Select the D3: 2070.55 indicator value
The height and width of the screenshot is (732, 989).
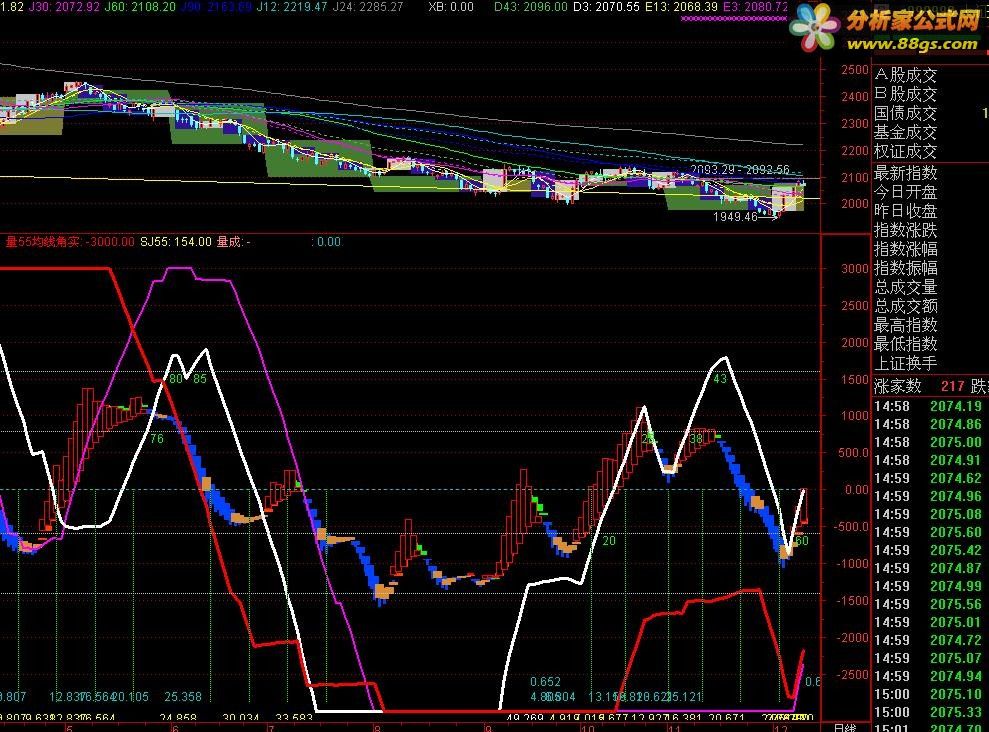click(x=606, y=7)
